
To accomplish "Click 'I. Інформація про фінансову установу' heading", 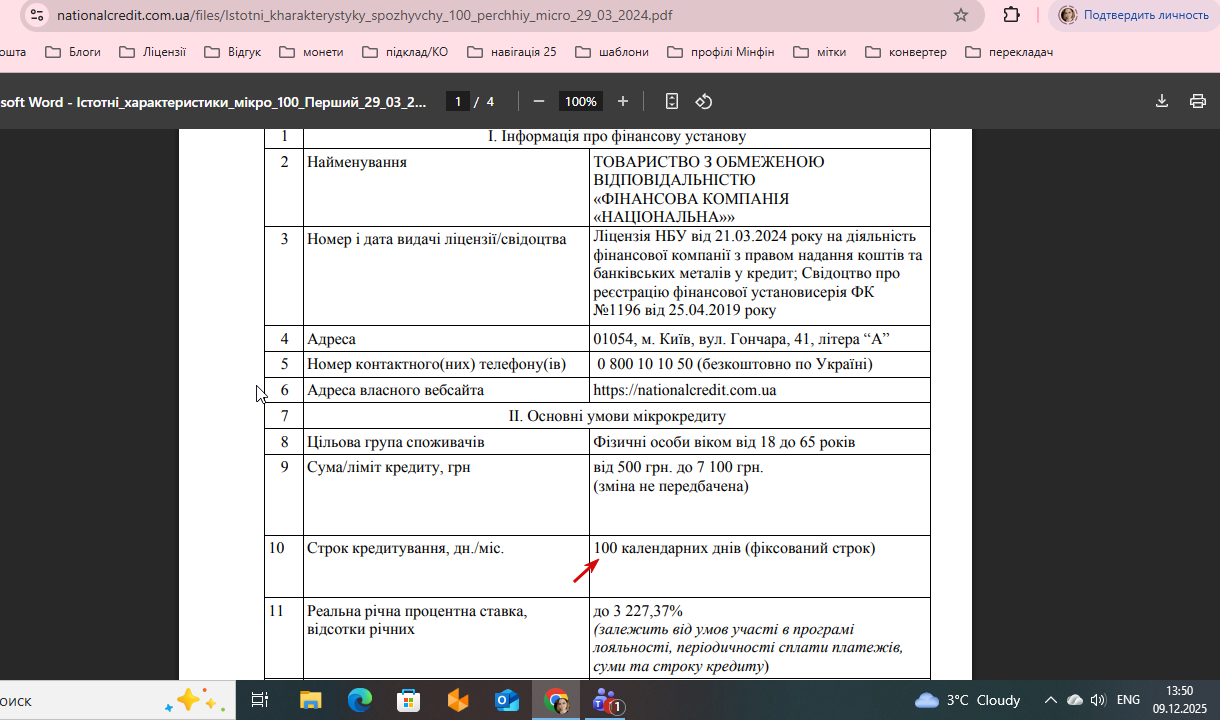I will [x=617, y=137].
